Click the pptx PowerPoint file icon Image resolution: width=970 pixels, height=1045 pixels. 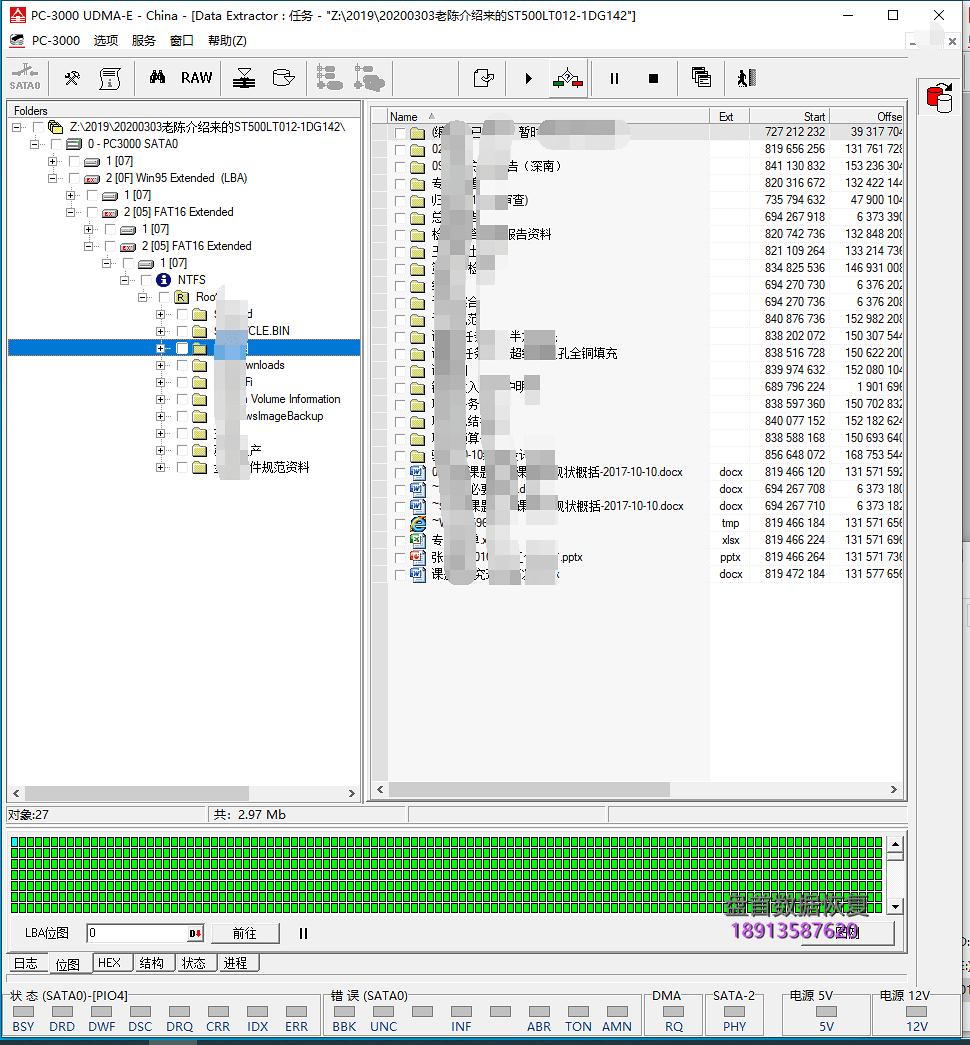coord(418,557)
